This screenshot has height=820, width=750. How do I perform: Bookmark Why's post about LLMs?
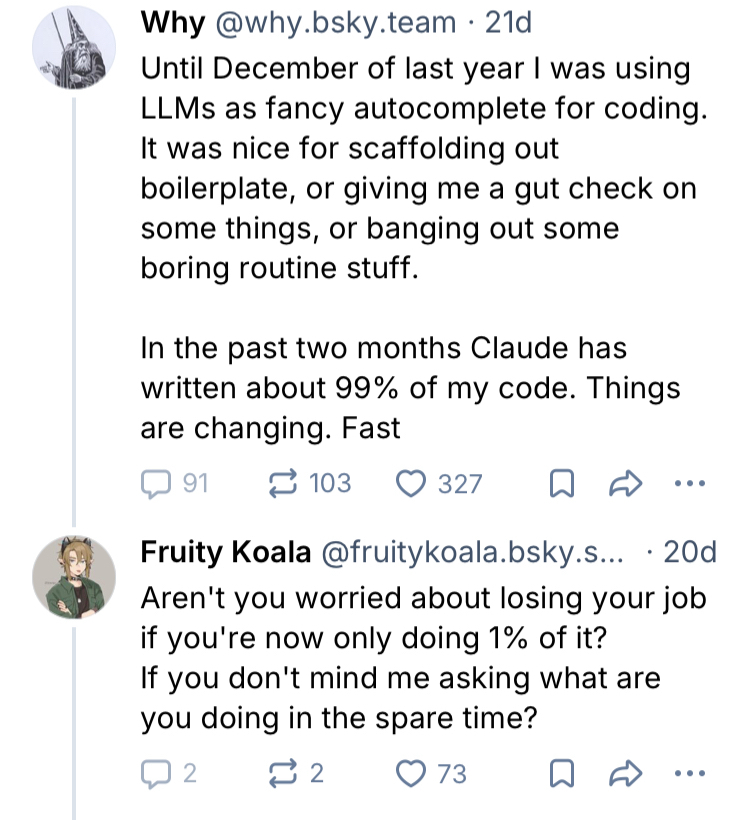563,484
